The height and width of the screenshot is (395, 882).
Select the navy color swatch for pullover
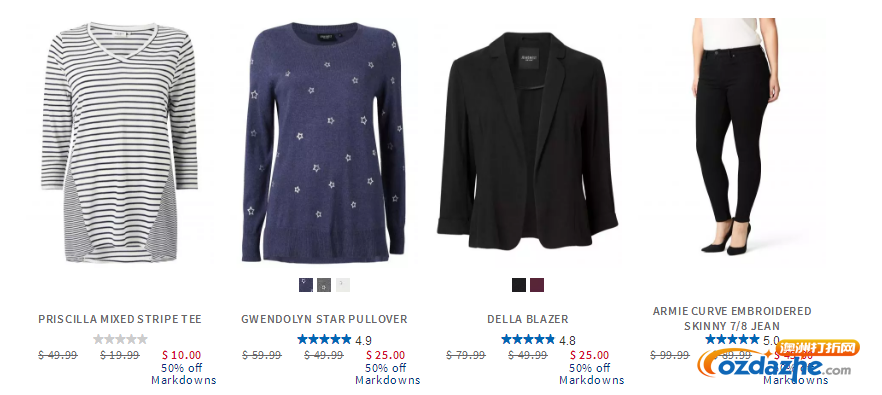click(306, 285)
